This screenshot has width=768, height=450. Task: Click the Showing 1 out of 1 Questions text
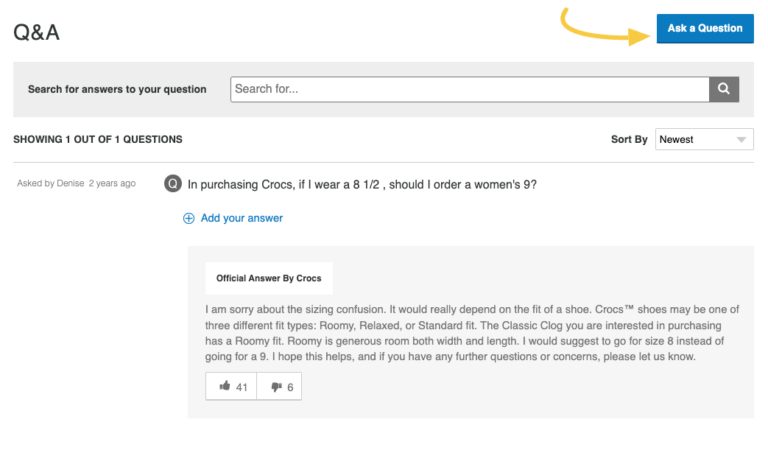98,140
